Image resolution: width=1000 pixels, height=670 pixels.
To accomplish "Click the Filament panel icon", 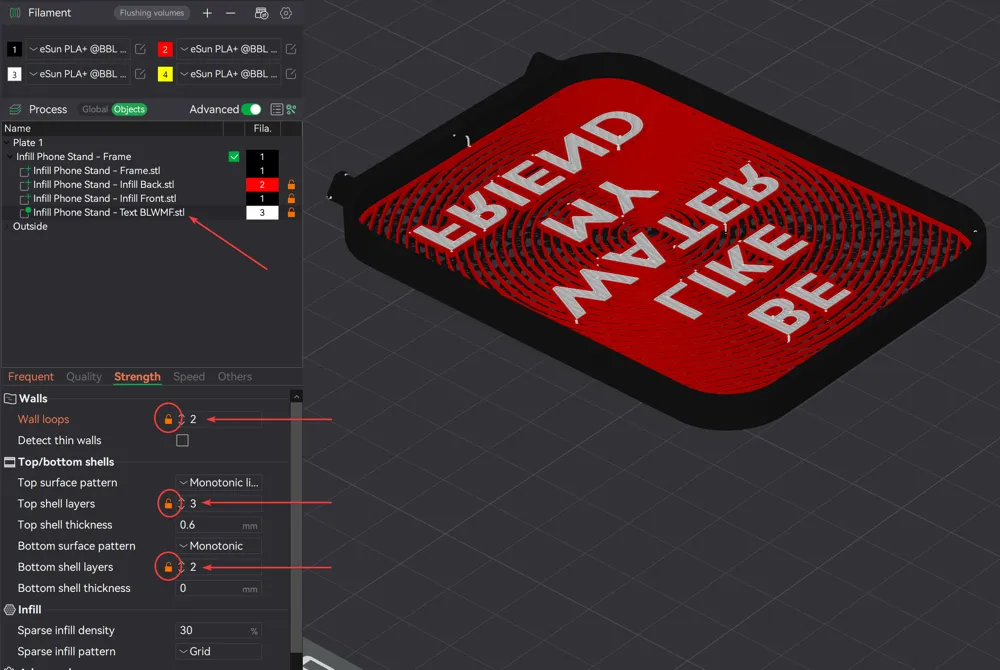I will tap(14, 13).
